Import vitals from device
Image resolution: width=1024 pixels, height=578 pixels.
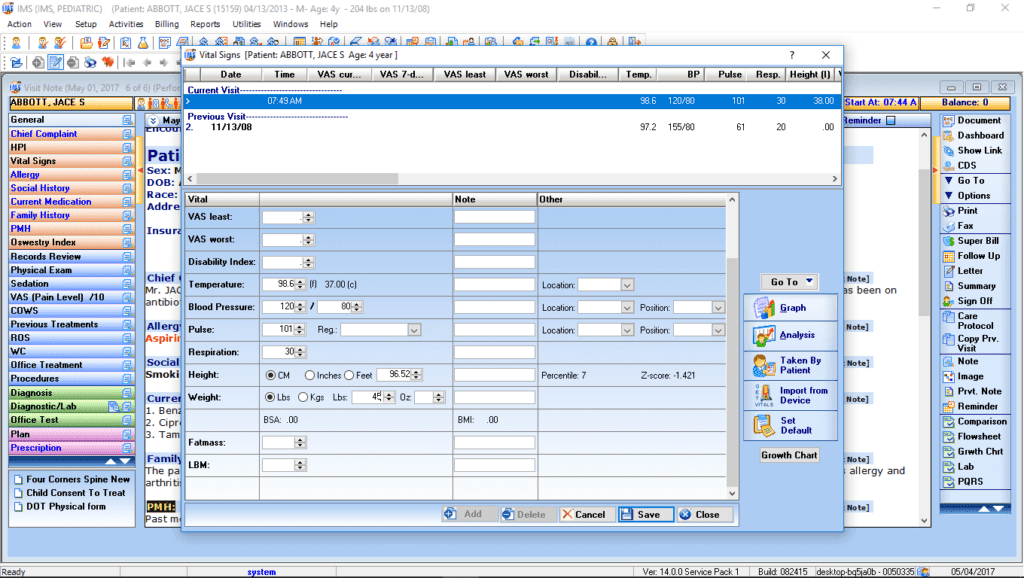point(790,395)
